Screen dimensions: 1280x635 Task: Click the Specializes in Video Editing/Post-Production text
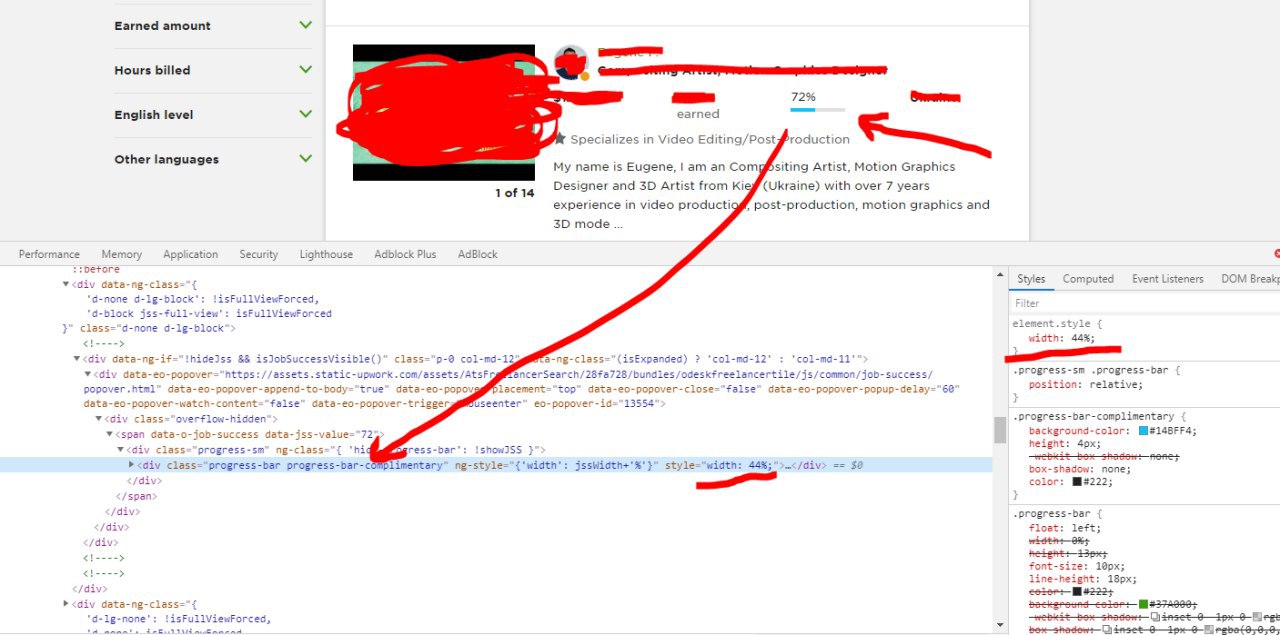pyautogui.click(x=710, y=139)
